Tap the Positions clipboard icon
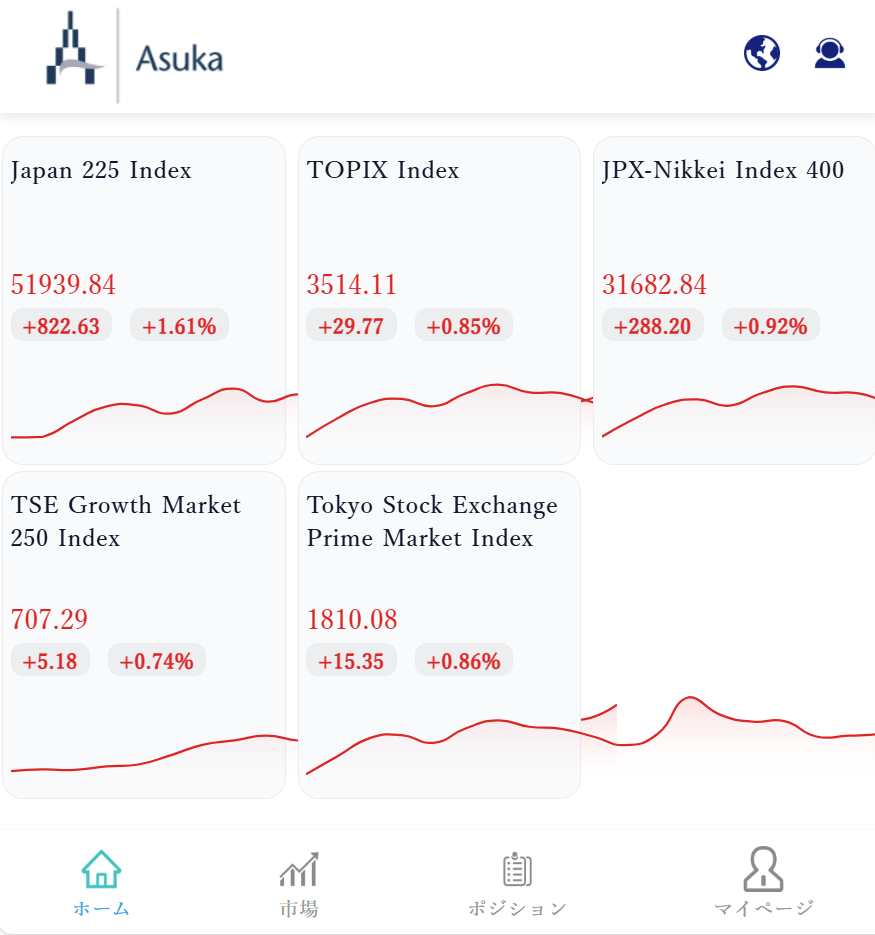The height and width of the screenshot is (935, 875). (517, 869)
